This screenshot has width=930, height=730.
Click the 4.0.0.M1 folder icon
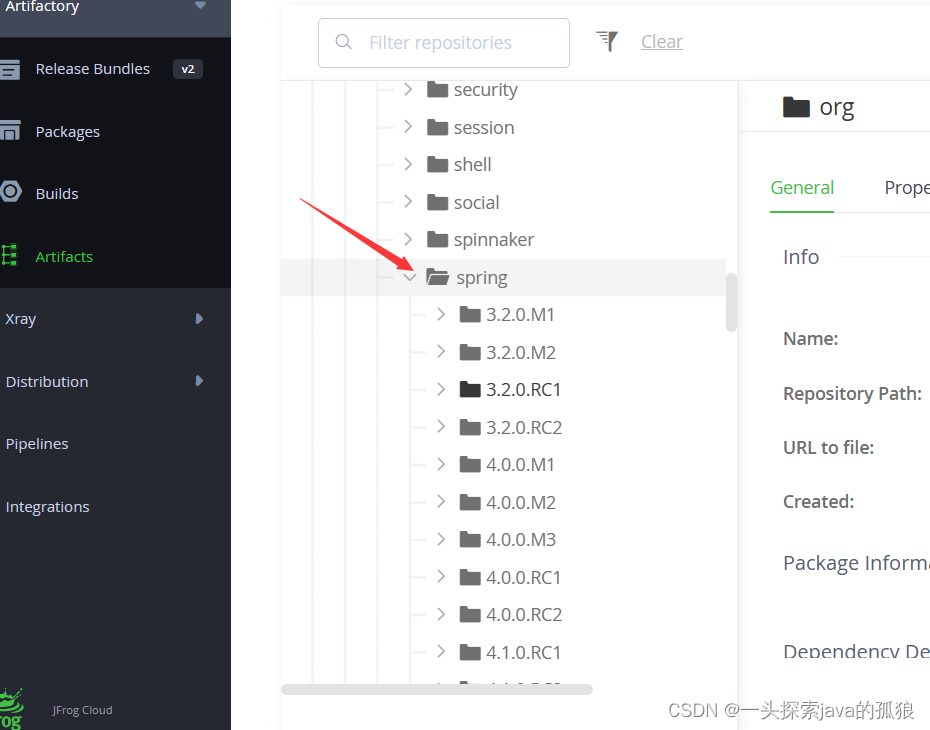pyautogui.click(x=470, y=464)
